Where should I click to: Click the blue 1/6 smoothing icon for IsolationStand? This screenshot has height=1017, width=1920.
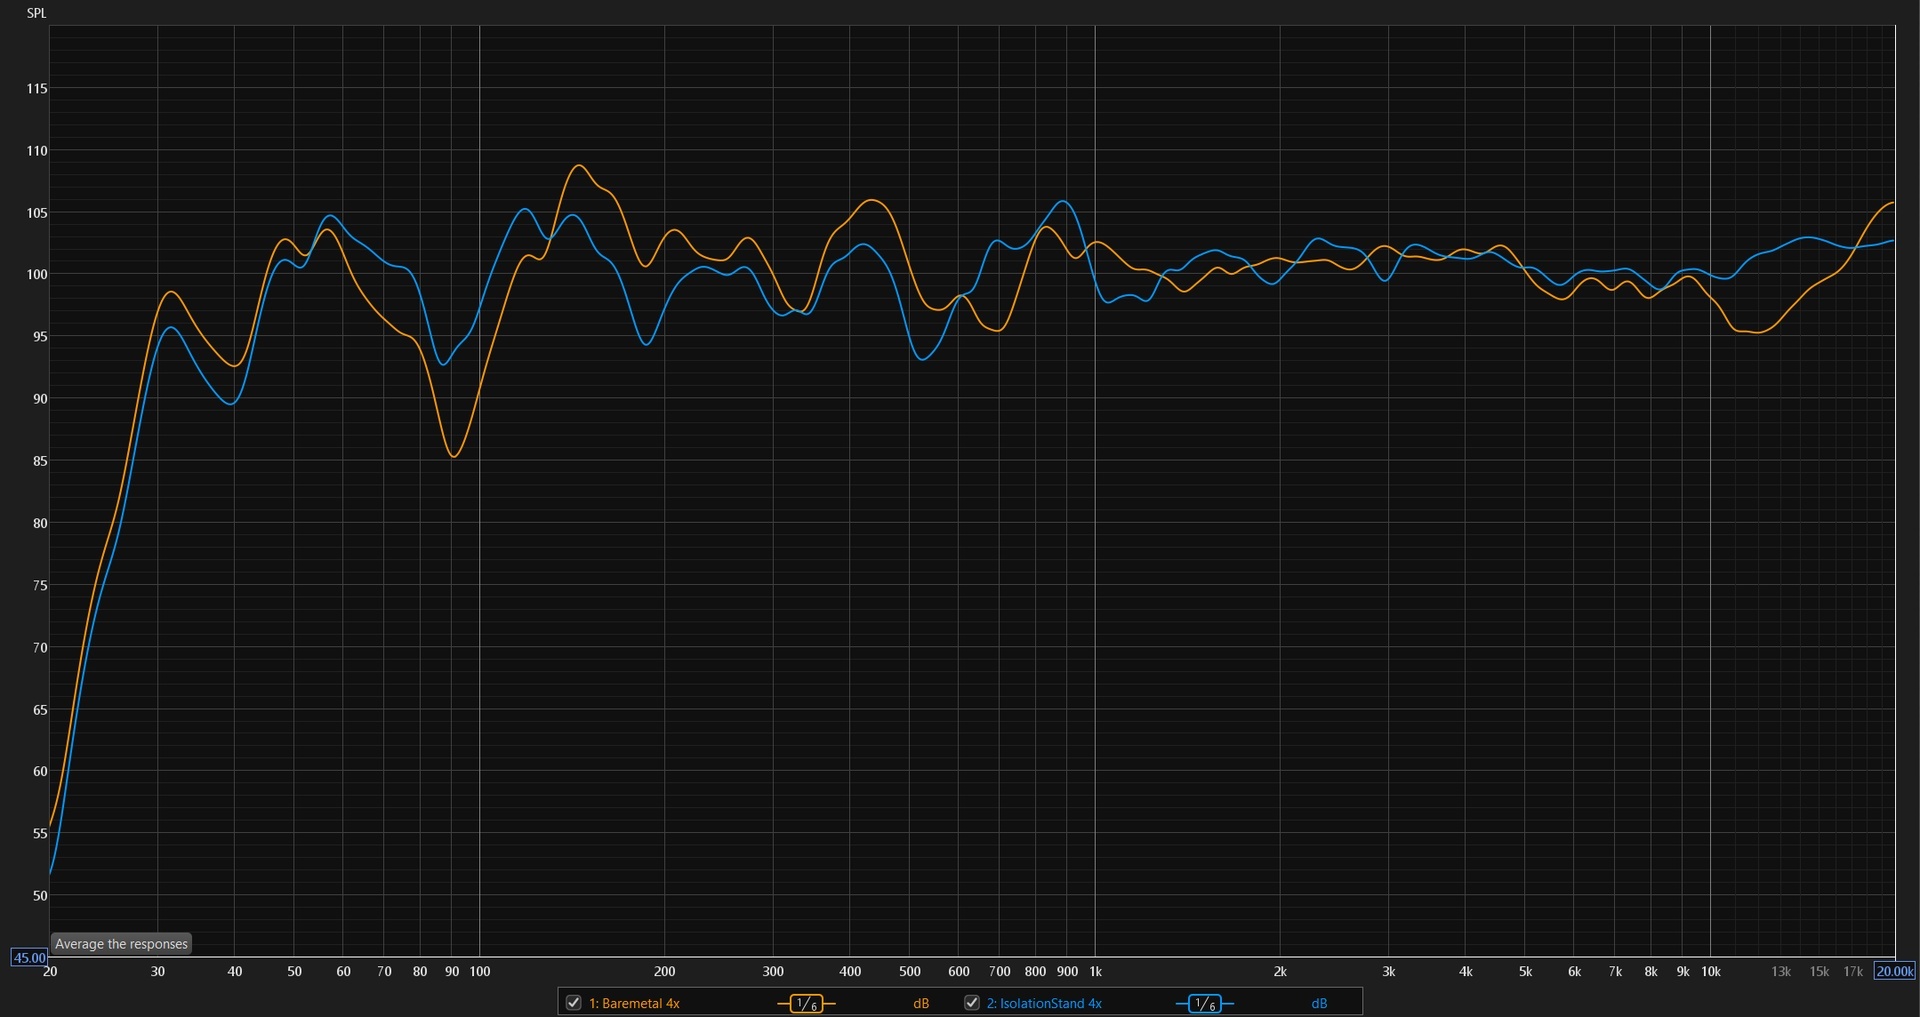click(1204, 1003)
